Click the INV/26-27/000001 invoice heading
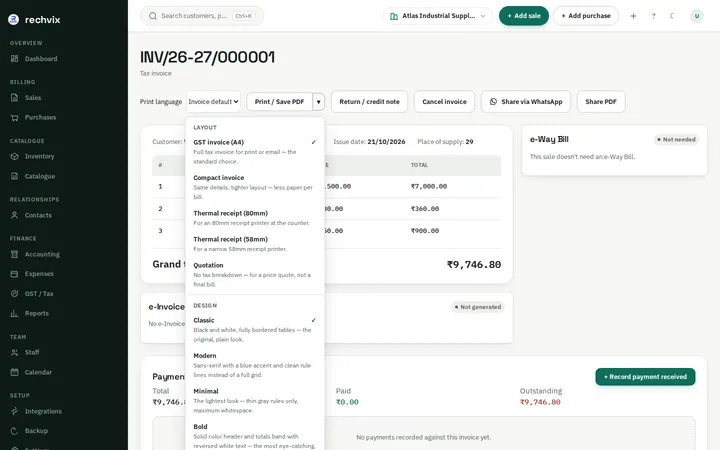The width and height of the screenshot is (720, 450). coord(208,57)
